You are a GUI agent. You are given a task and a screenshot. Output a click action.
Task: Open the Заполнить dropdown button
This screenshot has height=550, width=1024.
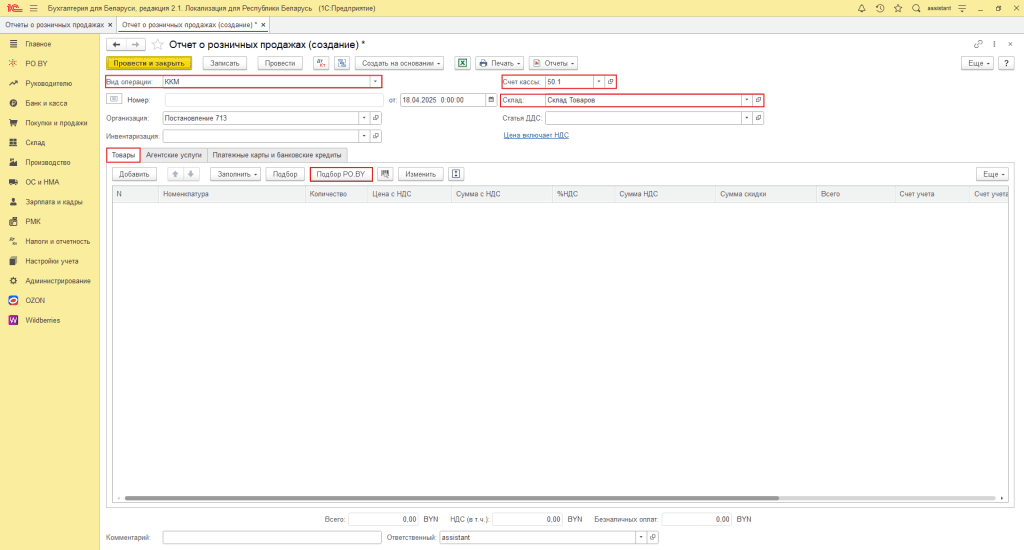pyautogui.click(x=236, y=174)
